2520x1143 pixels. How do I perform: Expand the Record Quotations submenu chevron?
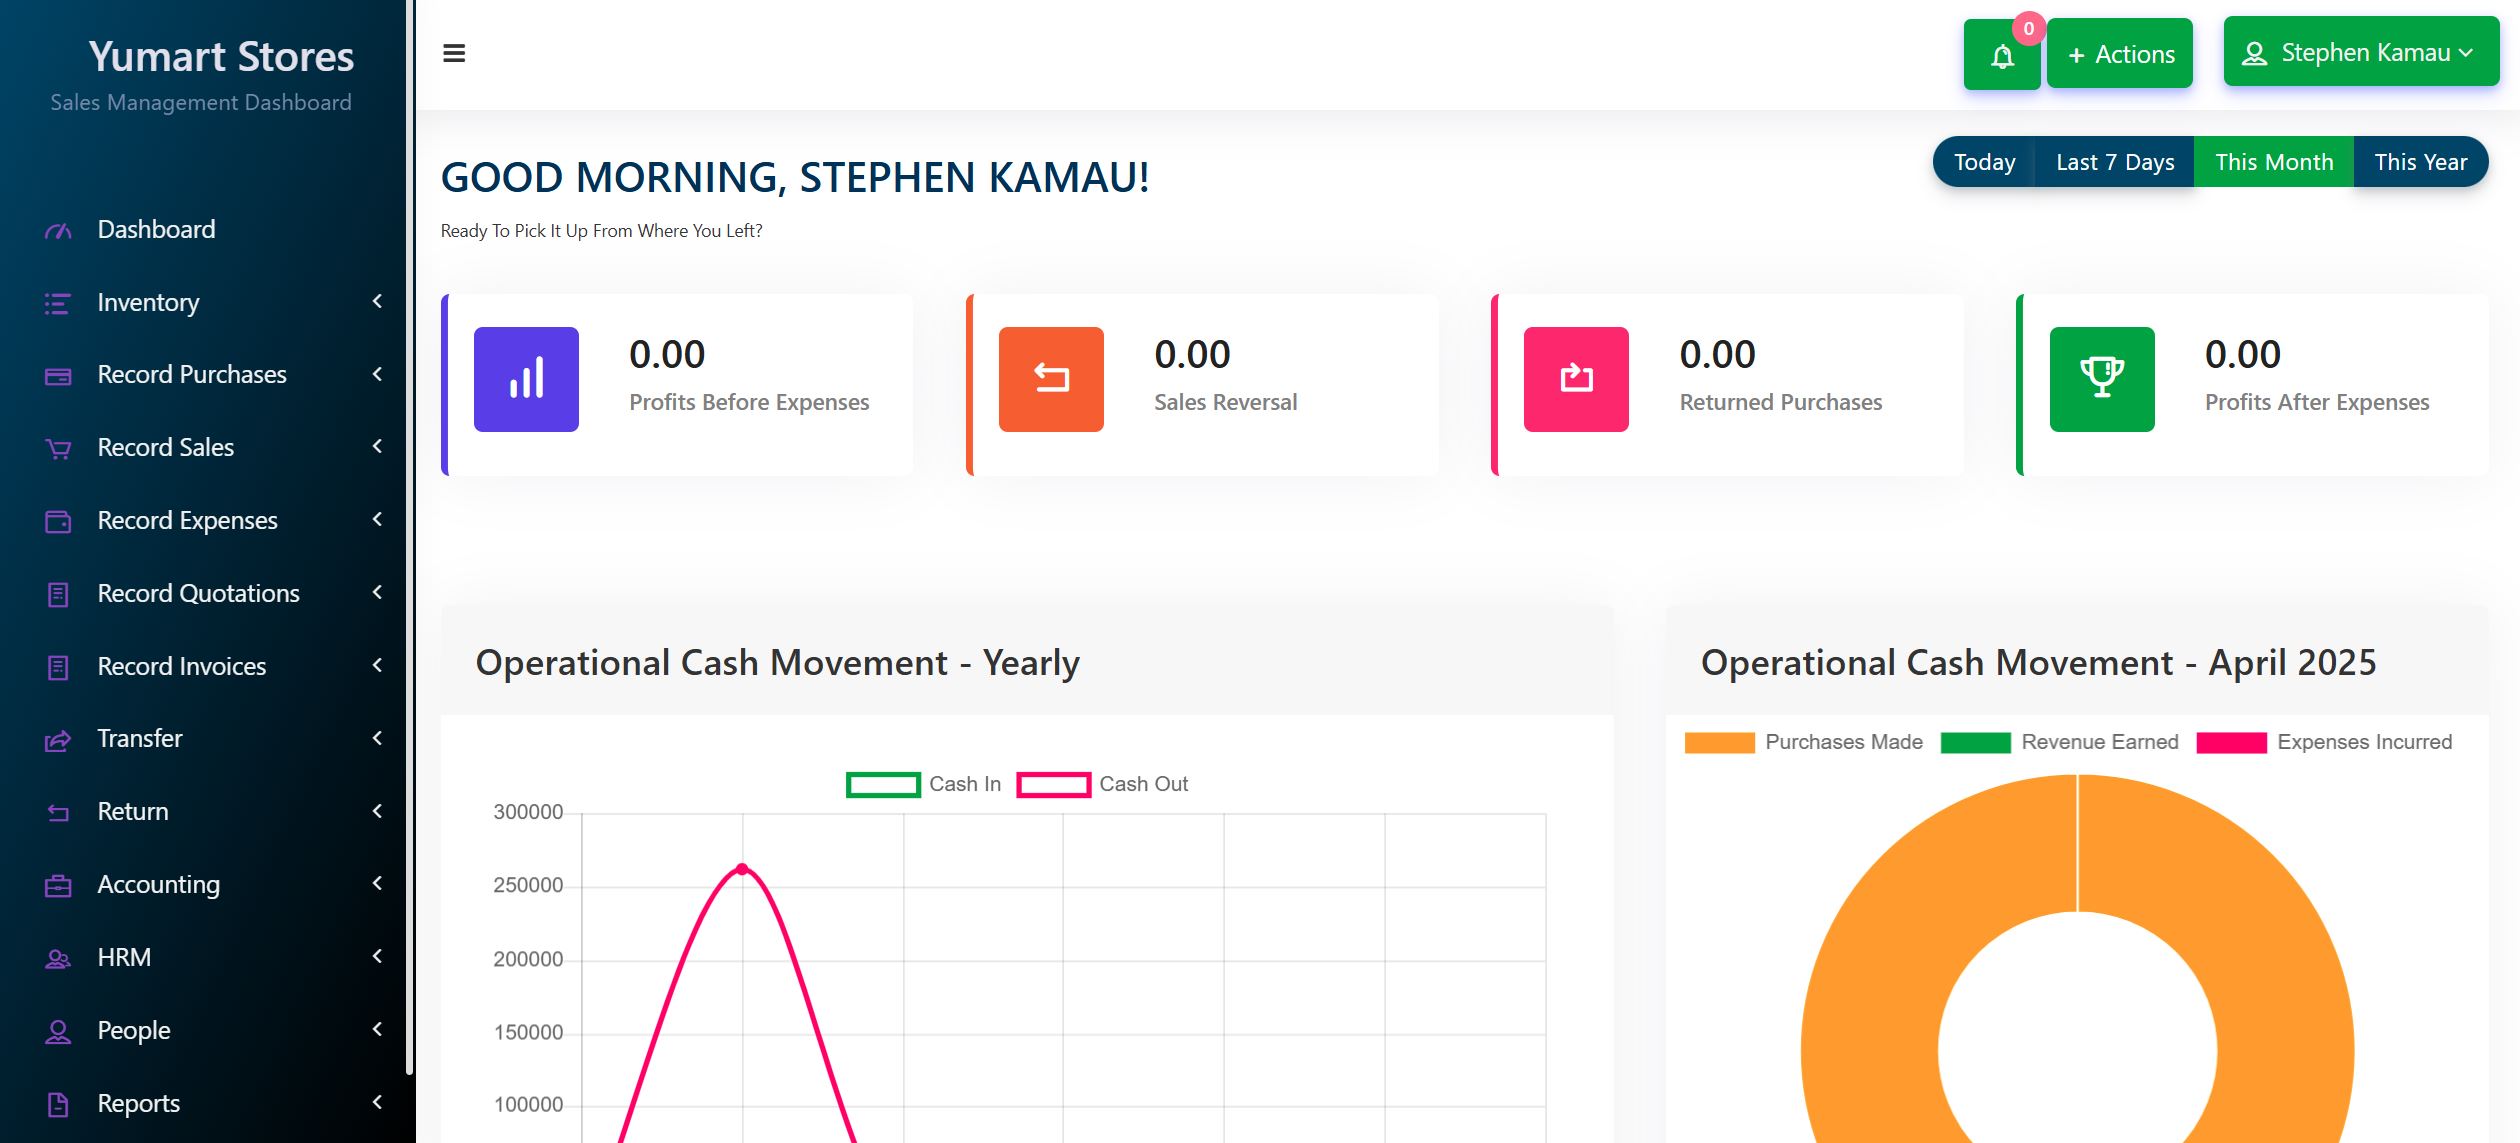pyautogui.click(x=377, y=592)
